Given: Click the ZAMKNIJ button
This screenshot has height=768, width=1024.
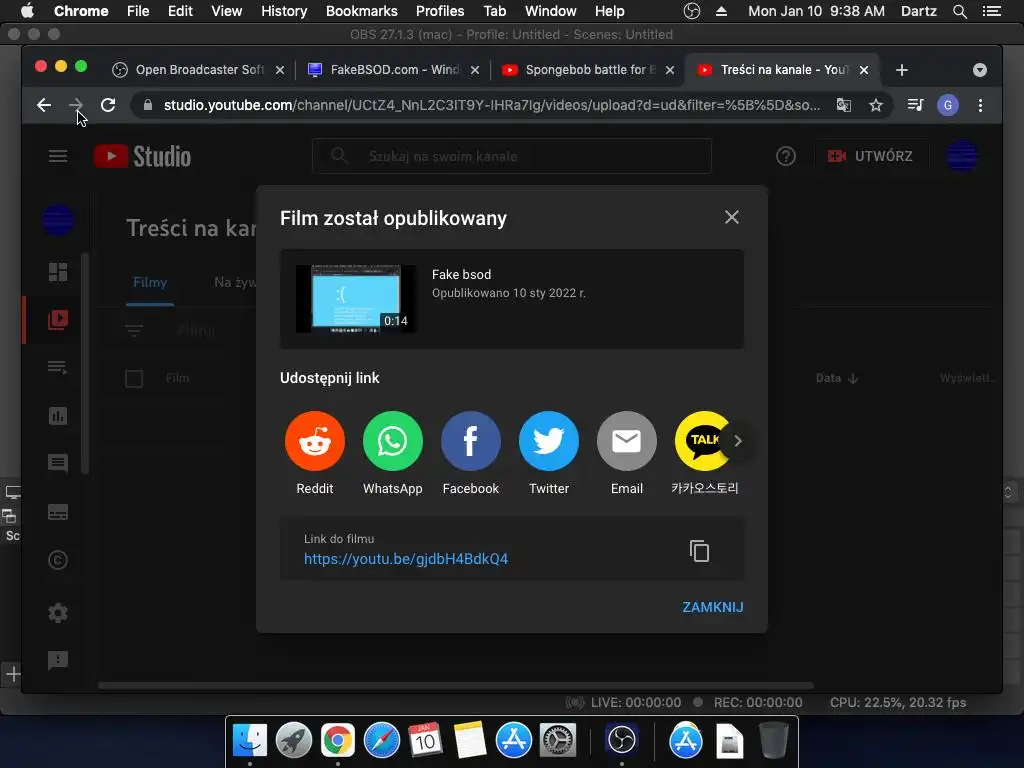Looking at the screenshot, I should pos(712,607).
